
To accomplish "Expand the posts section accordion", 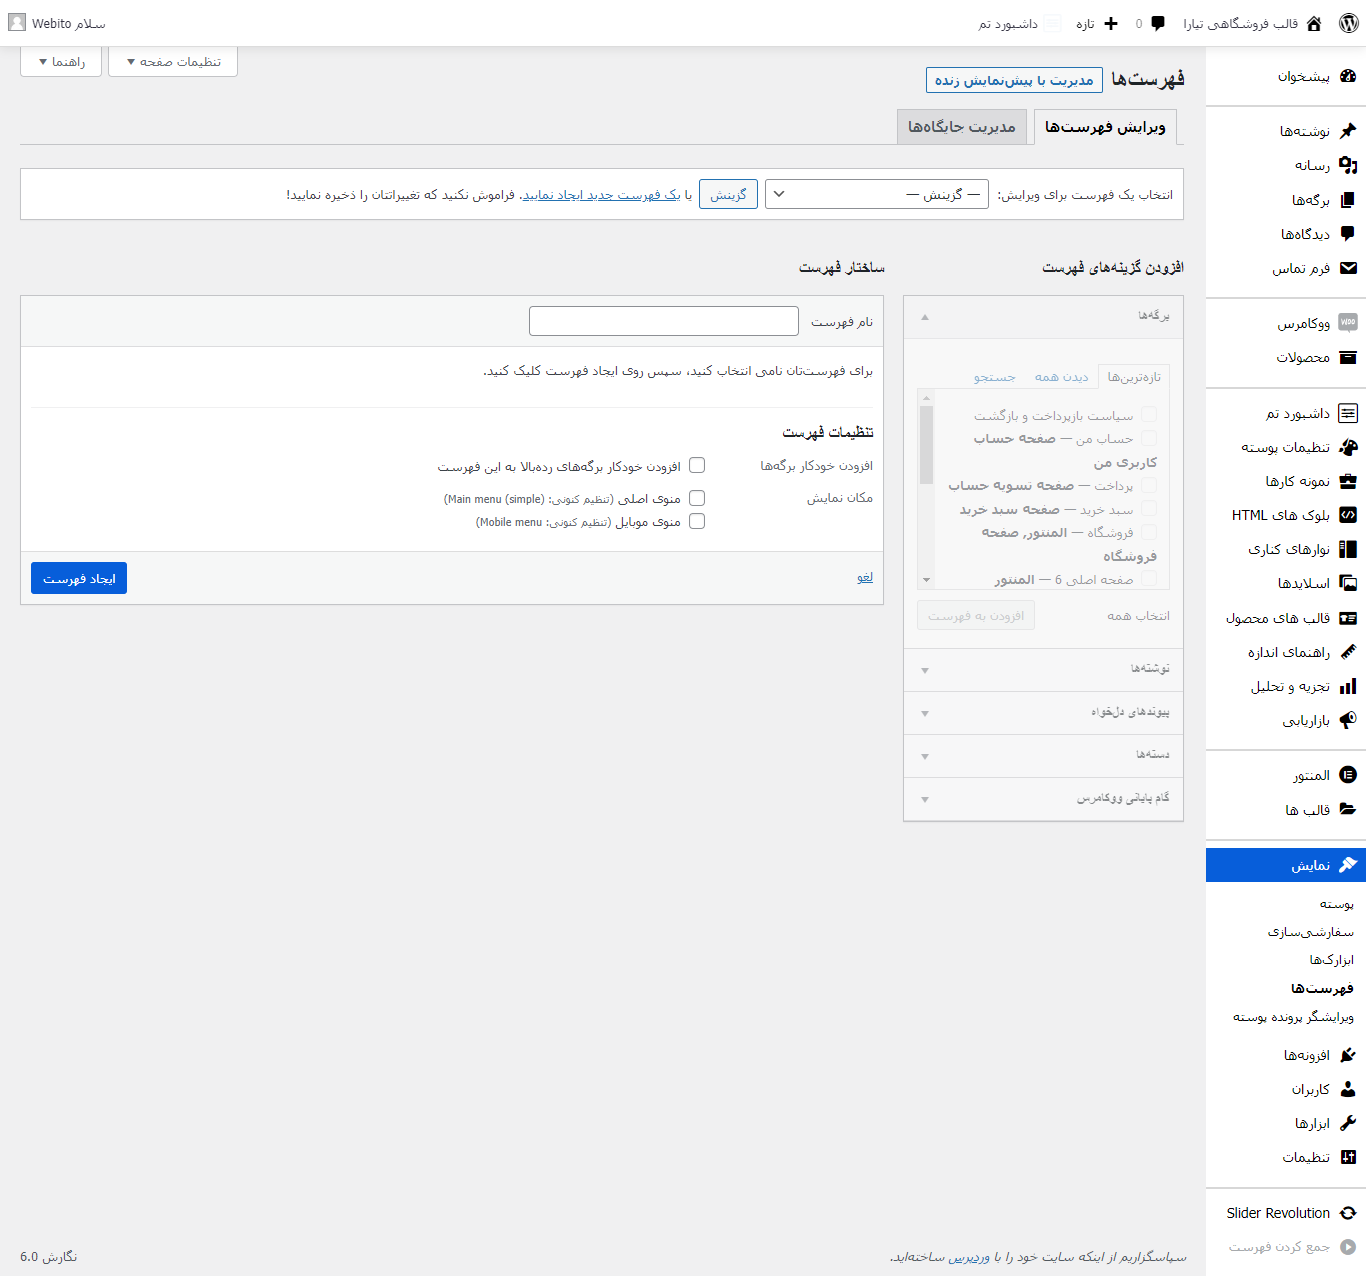I will point(1043,669).
